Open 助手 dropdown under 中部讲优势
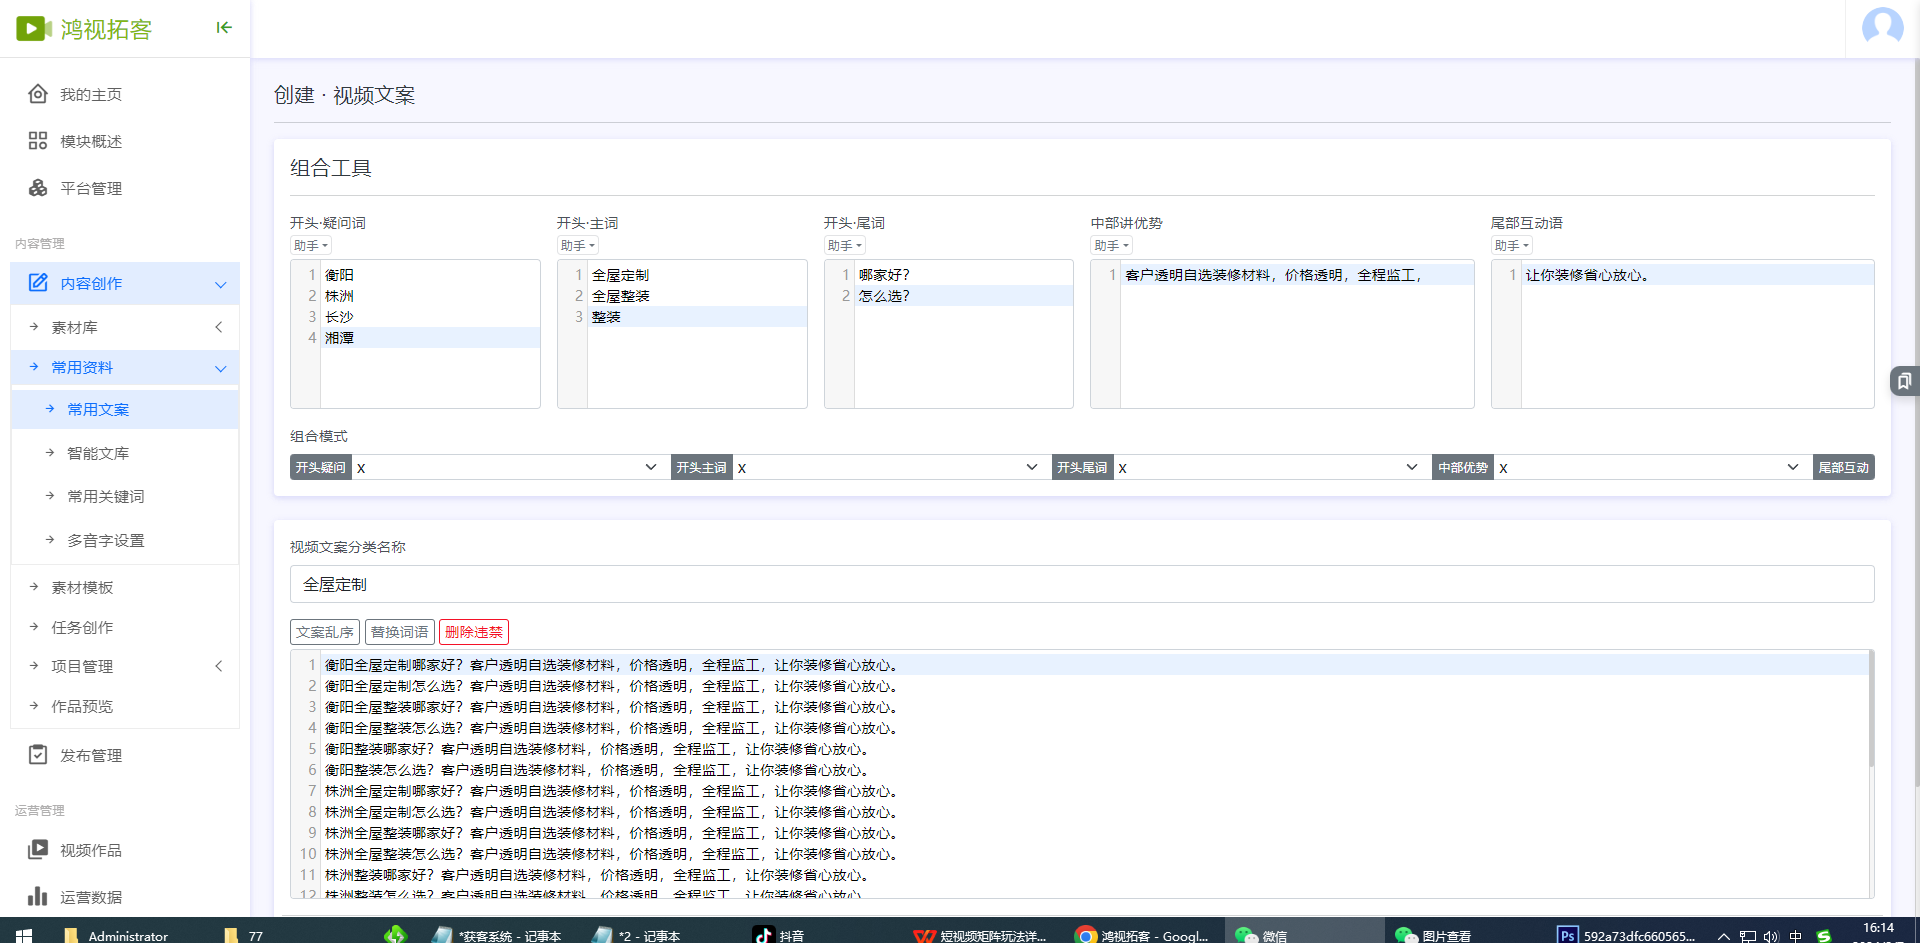 point(1112,246)
